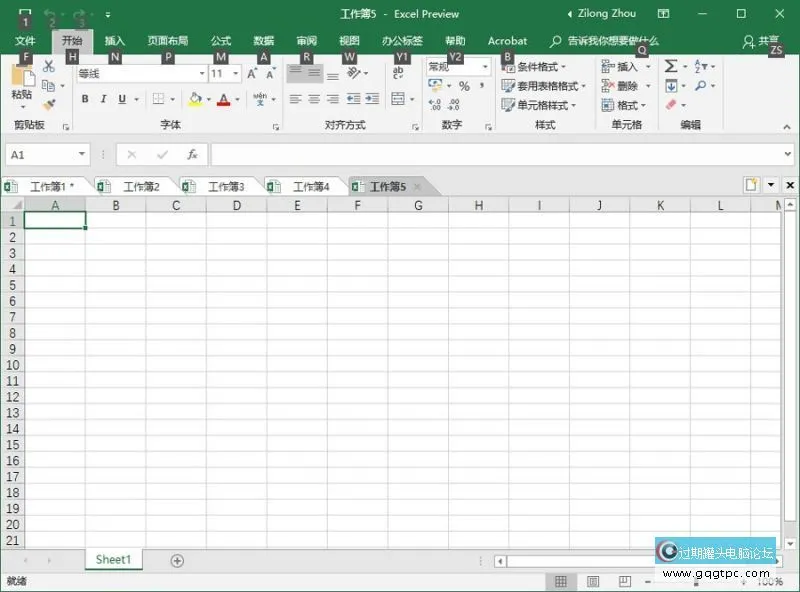This screenshot has height=592, width=800.
Task: Click cell A1 in the worksheet
Action: (55, 221)
